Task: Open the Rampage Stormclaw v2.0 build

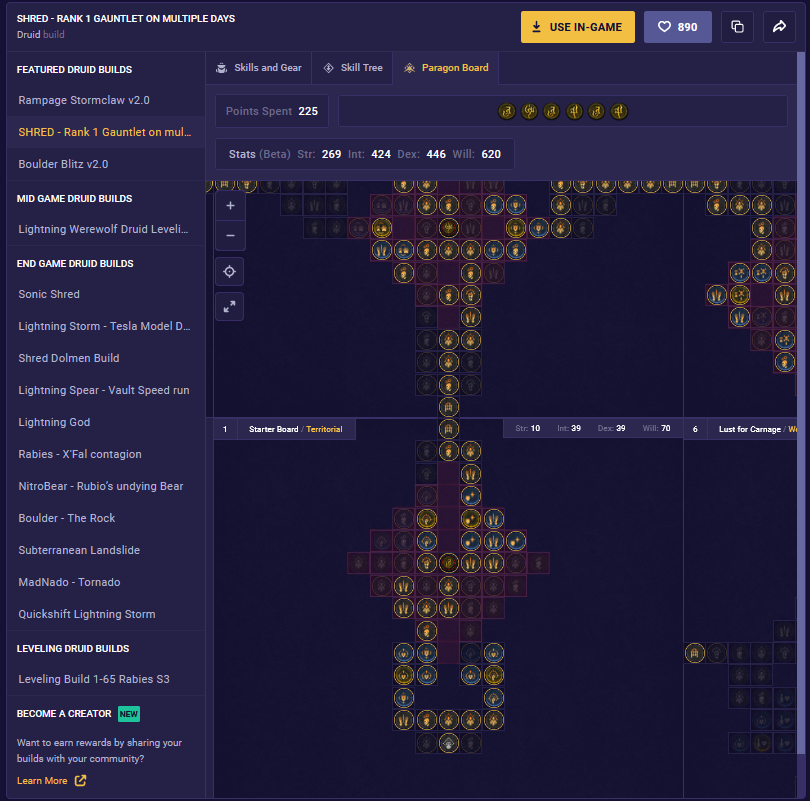Action: tap(84, 100)
